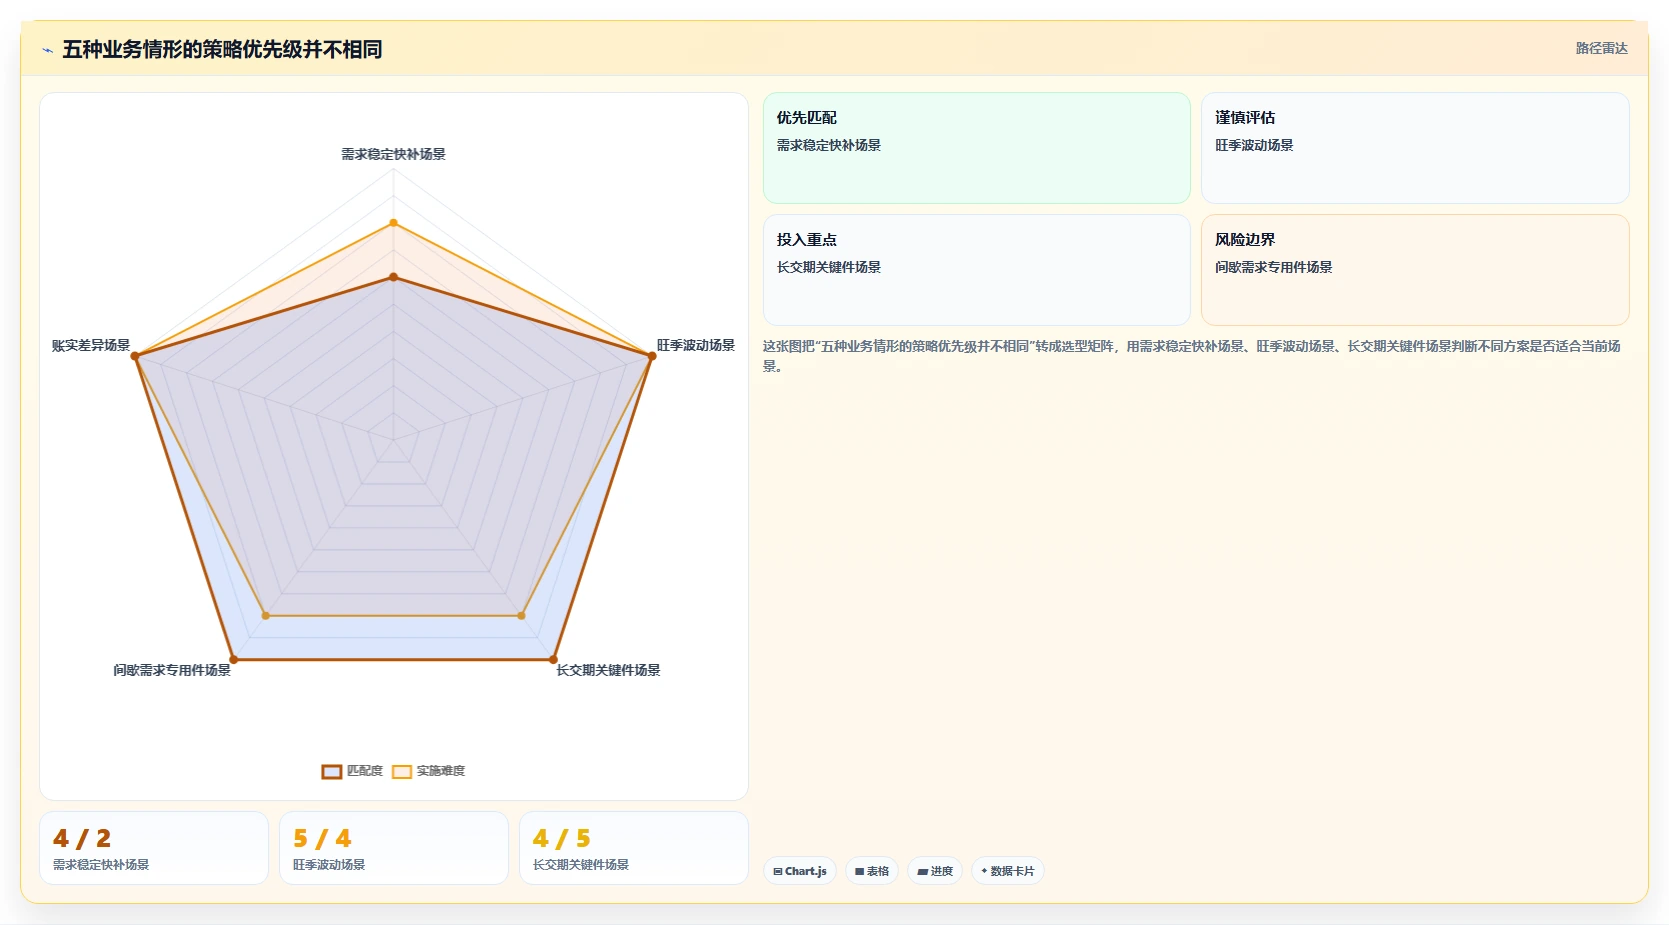Click radar axis label 需求稳定快补场景

pyautogui.click(x=393, y=154)
